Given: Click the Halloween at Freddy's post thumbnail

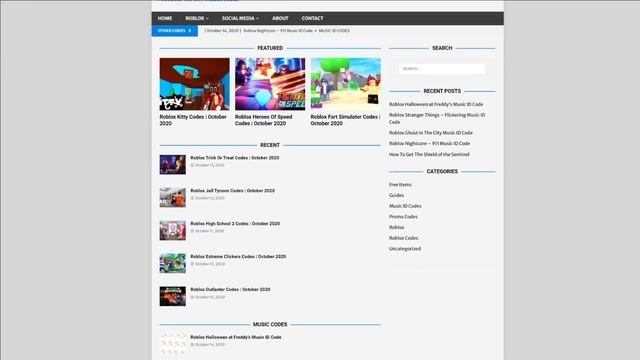Looking at the screenshot, I should [x=173, y=344].
